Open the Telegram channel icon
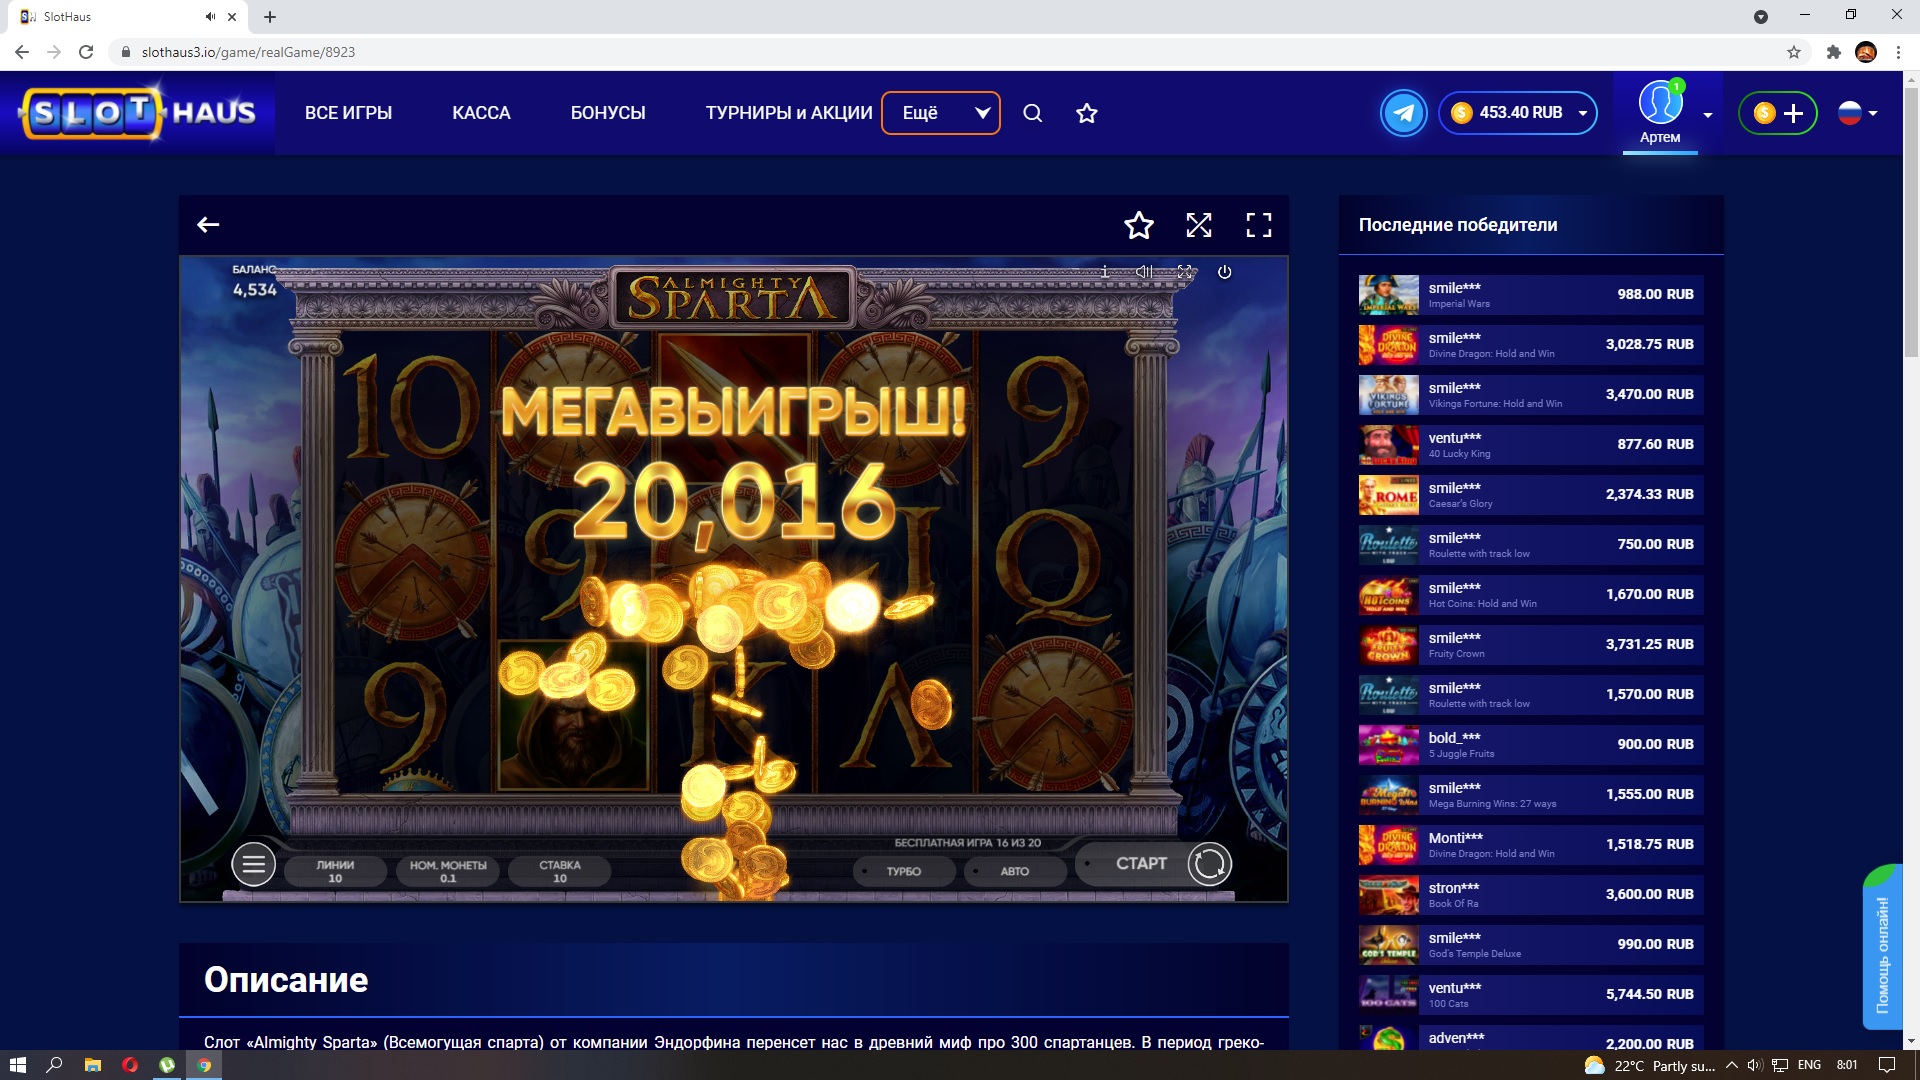Viewport: 1920px width, 1080px height. click(x=1404, y=113)
